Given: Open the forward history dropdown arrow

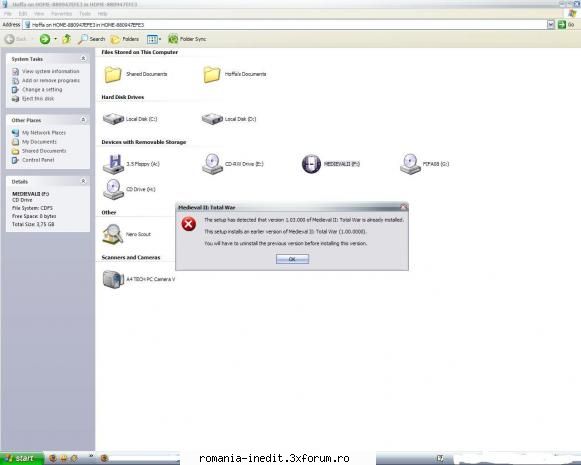Looking at the screenshot, I should pyautogui.click(x=56, y=39).
